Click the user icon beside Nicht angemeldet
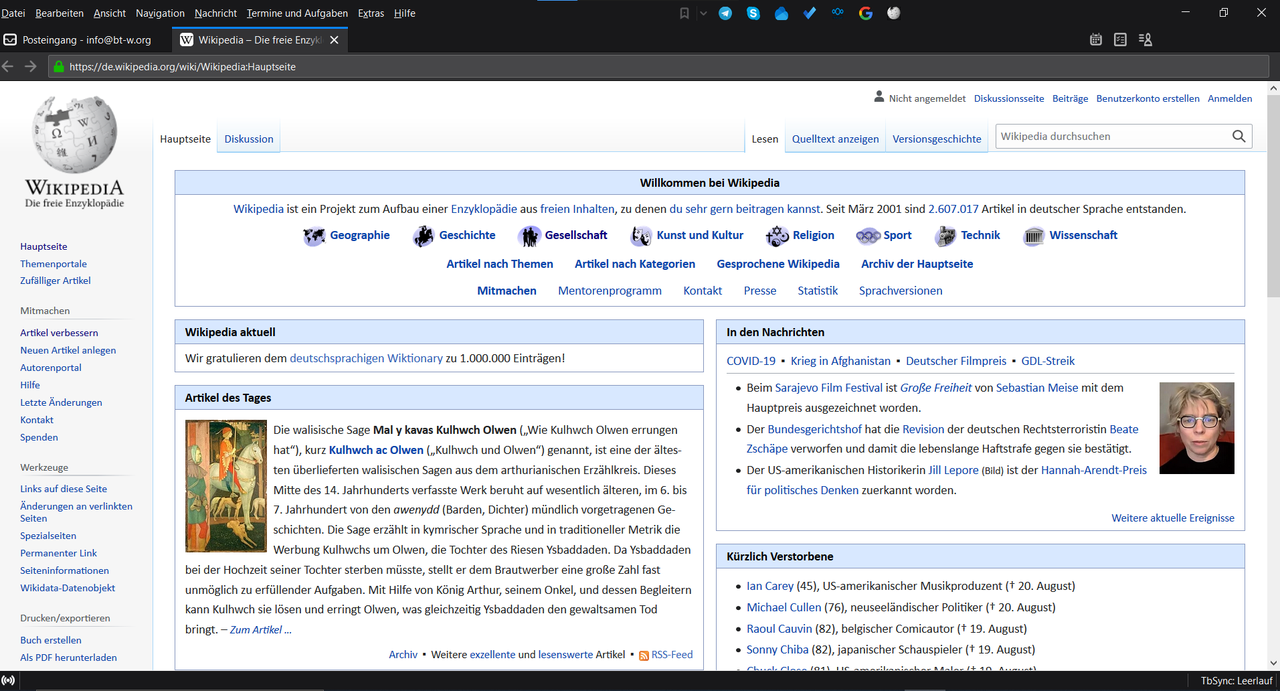Screen dimensions: 1280x691 (879, 97)
